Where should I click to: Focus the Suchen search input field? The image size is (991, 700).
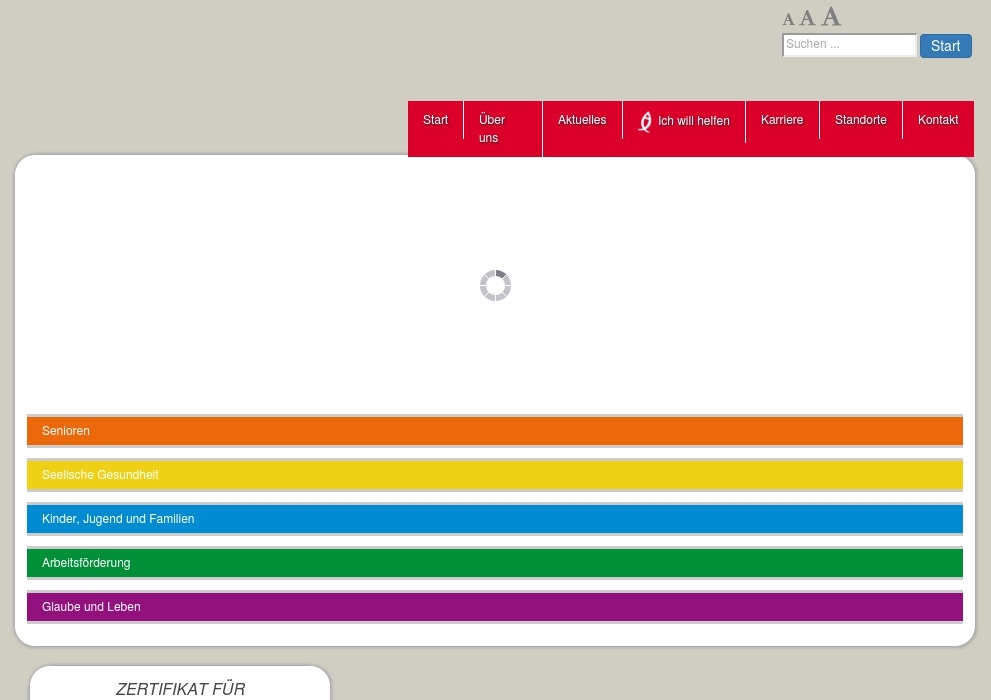coord(848,45)
